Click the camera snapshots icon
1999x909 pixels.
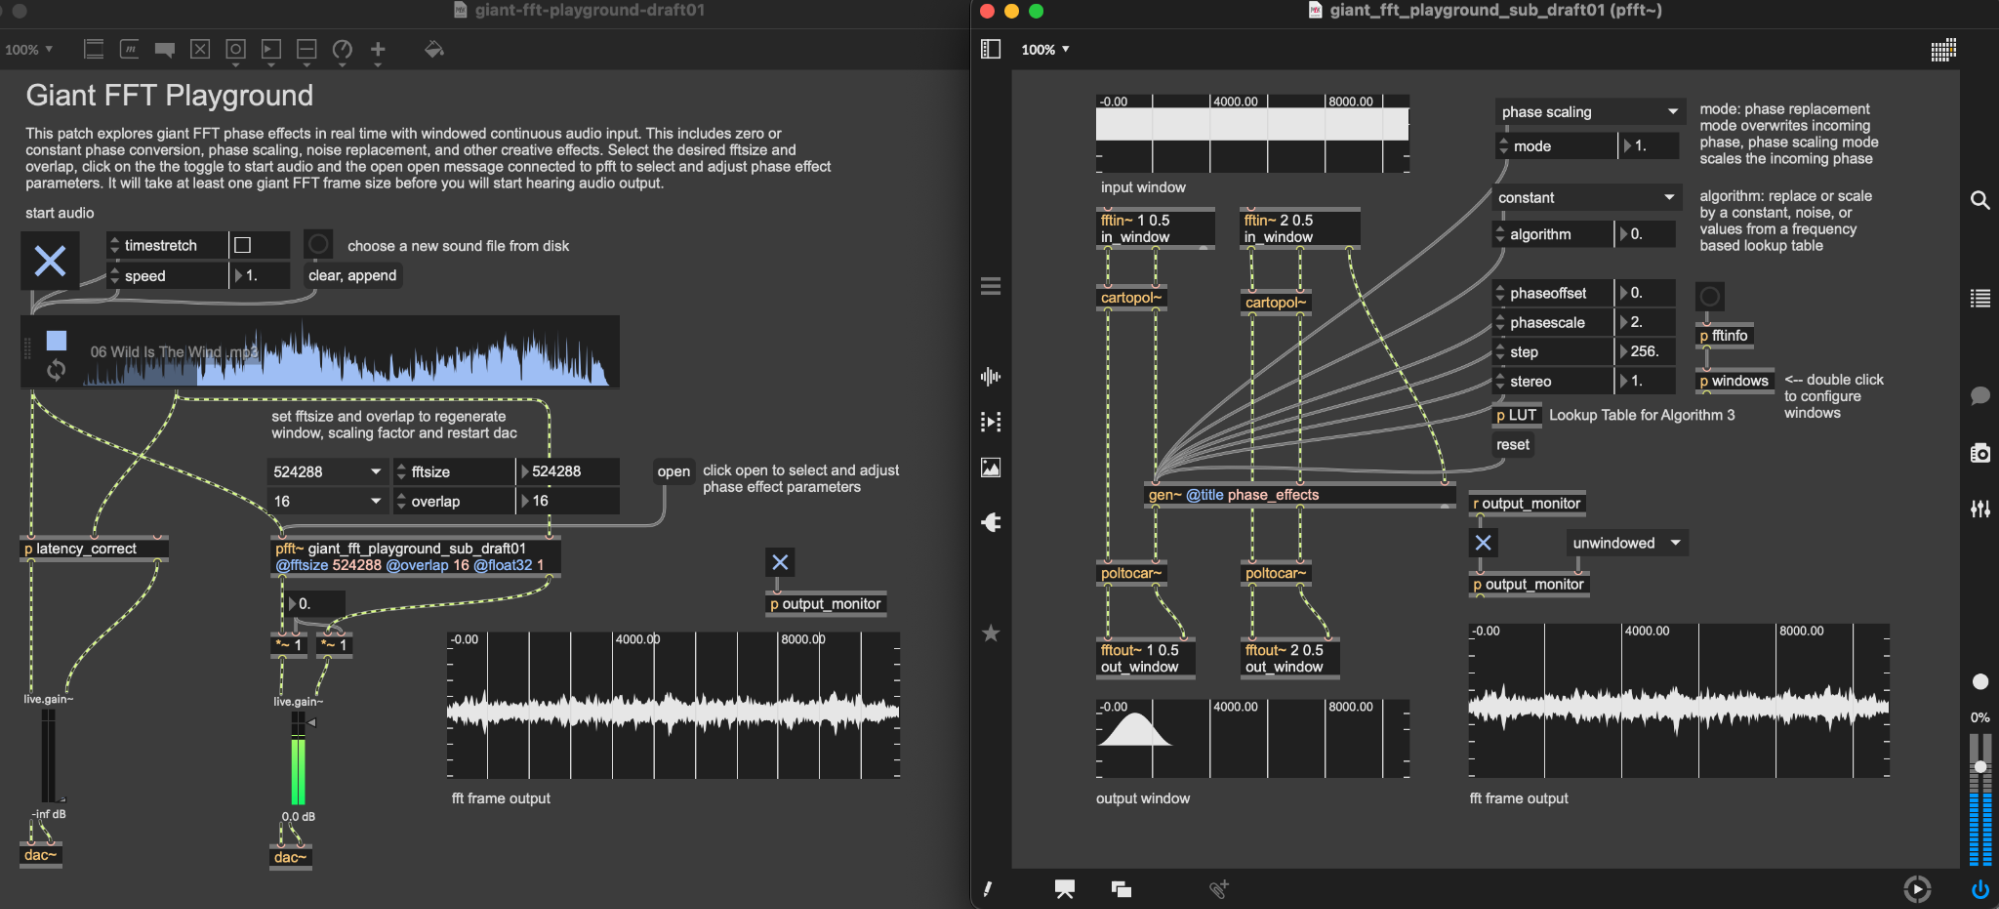click(x=1979, y=453)
